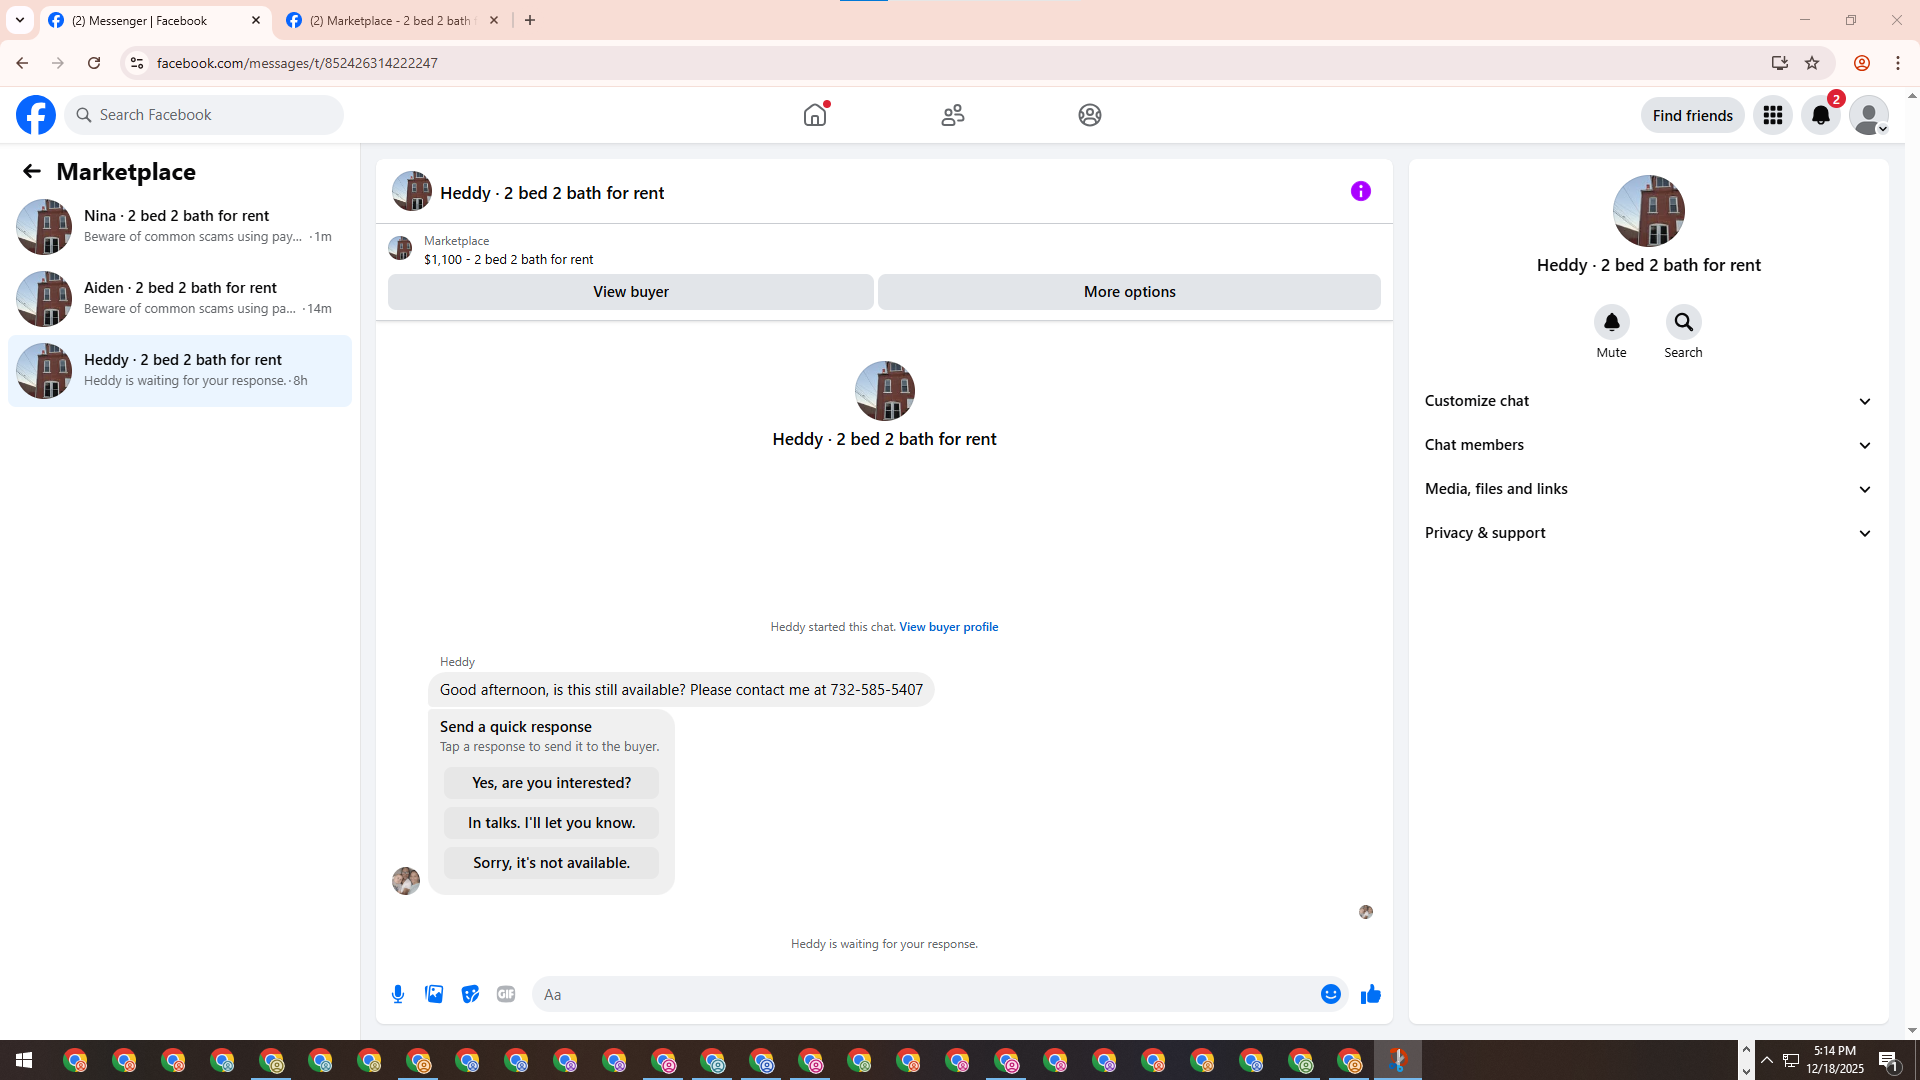Choose a sticker to send
This screenshot has width=1920, height=1080.
click(470, 994)
